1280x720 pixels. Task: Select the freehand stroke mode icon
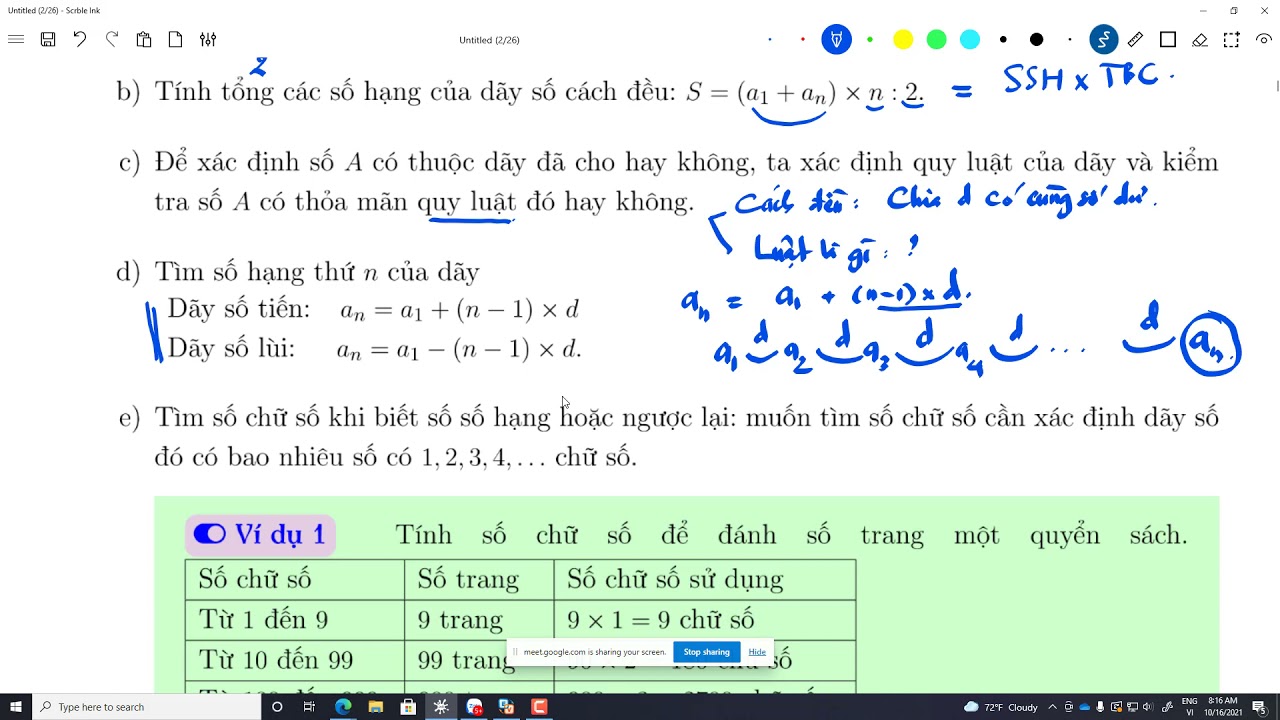tap(1103, 40)
